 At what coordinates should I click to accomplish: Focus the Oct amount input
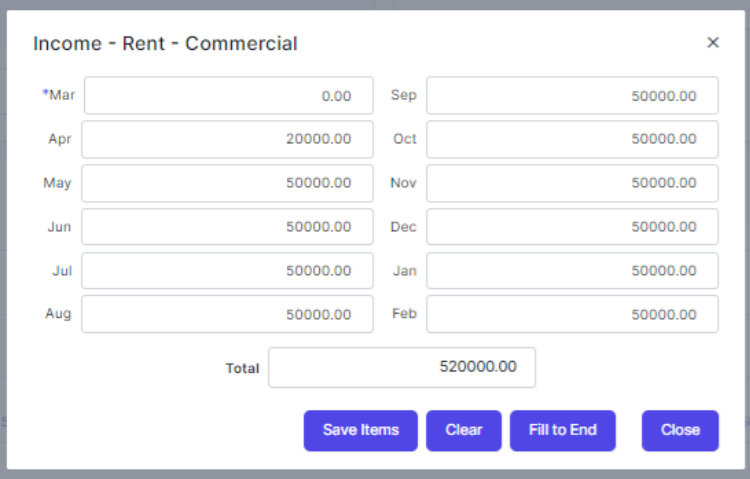click(572, 139)
